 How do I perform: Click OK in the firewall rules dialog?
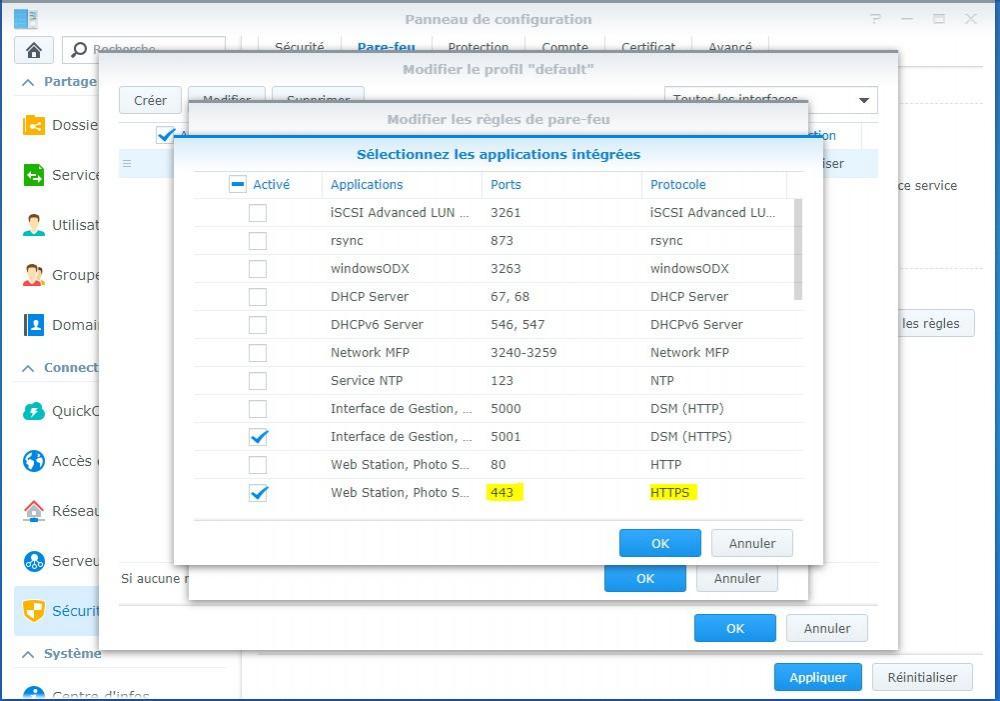[645, 579]
